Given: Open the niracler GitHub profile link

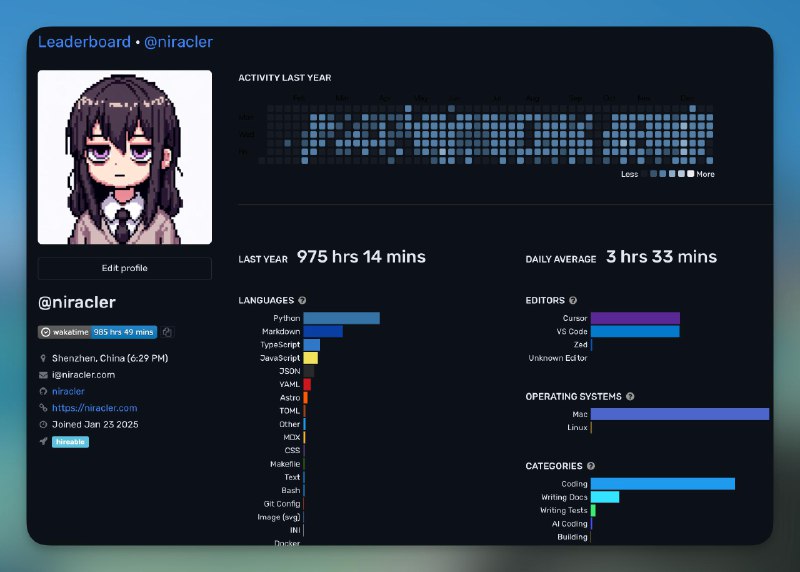Looking at the screenshot, I should tap(68, 391).
